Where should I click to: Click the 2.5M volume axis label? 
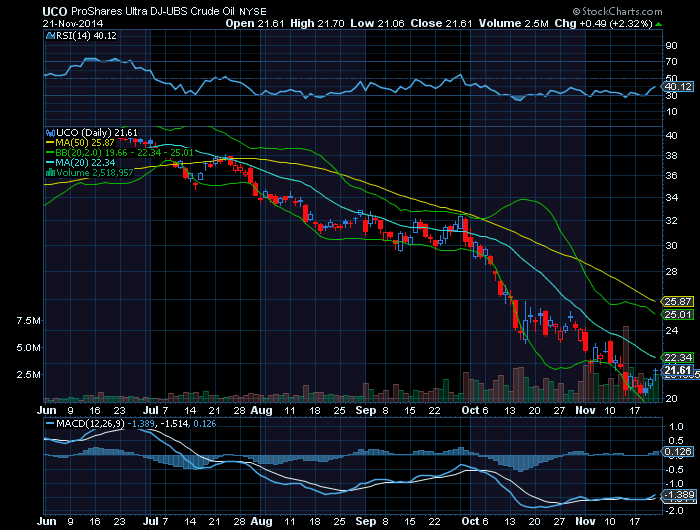29,374
